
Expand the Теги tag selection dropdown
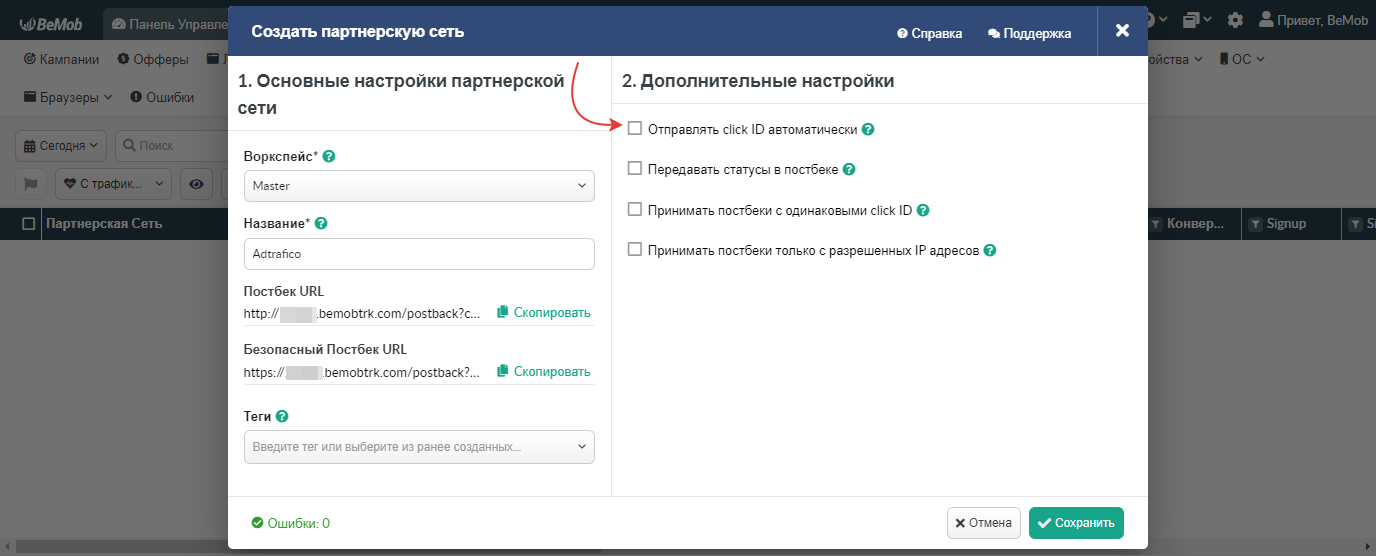pyautogui.click(x=419, y=447)
